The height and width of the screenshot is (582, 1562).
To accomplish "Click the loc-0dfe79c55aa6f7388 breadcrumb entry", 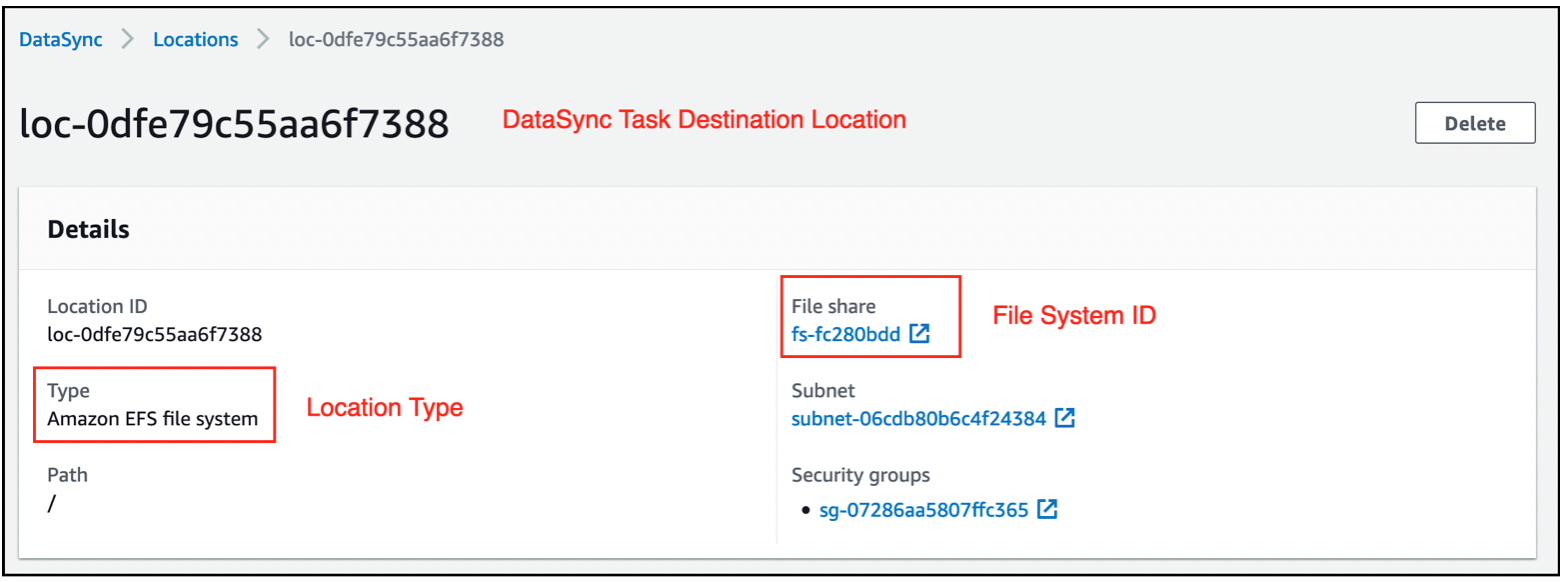I will (397, 39).
